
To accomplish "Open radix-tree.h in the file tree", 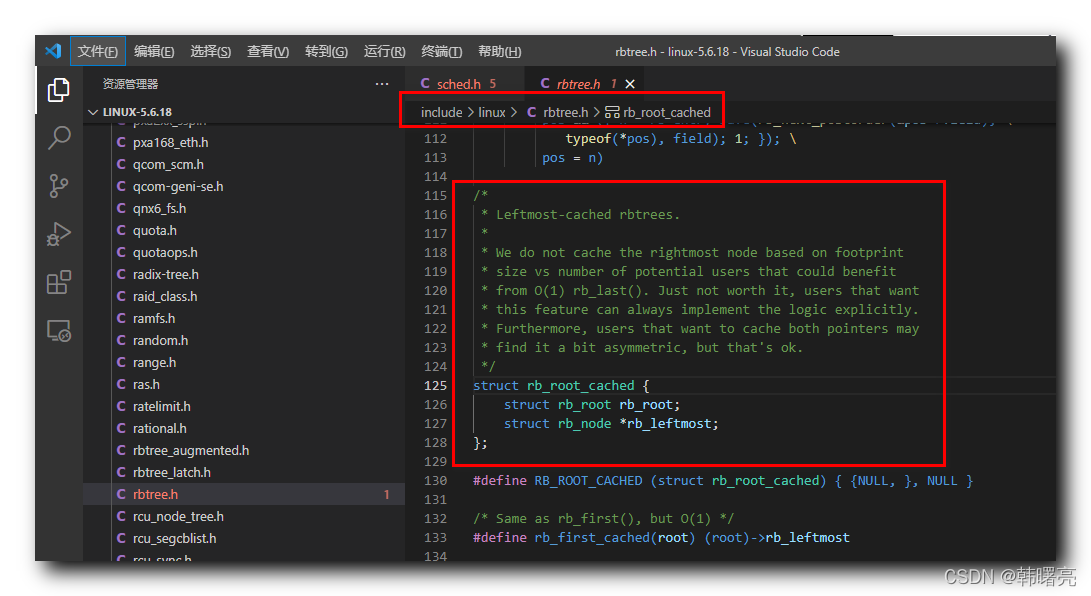I will [166, 275].
